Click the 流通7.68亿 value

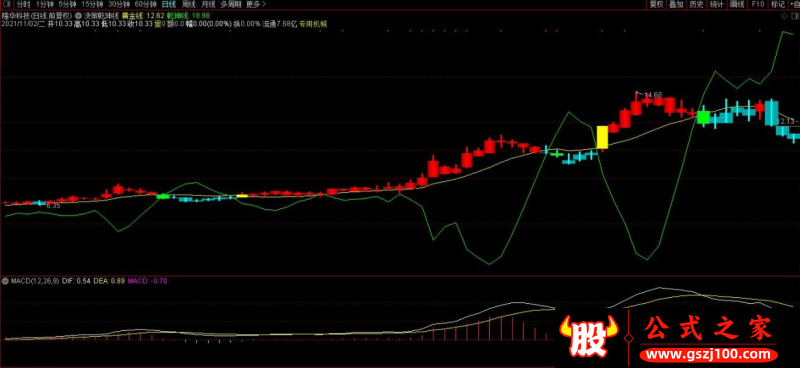click(280, 23)
